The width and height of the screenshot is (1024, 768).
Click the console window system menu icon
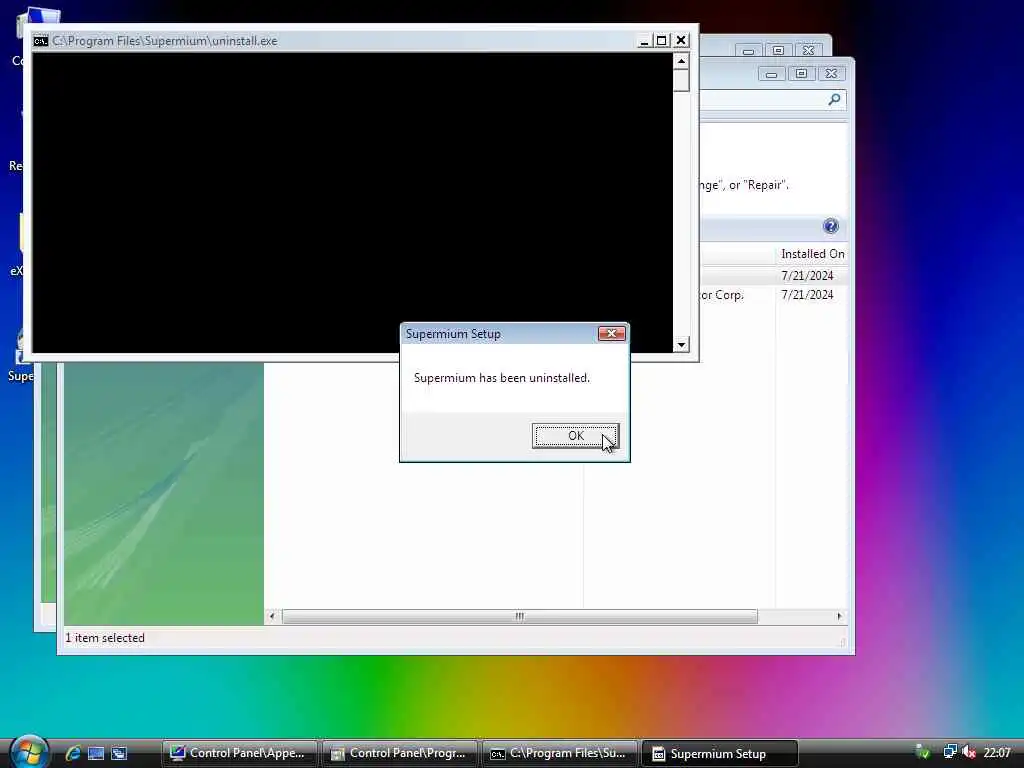click(40, 41)
